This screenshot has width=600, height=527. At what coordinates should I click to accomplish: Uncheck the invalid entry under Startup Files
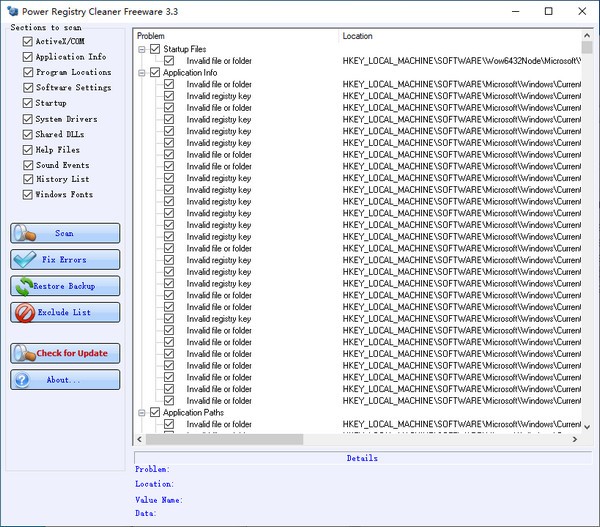pos(169,61)
